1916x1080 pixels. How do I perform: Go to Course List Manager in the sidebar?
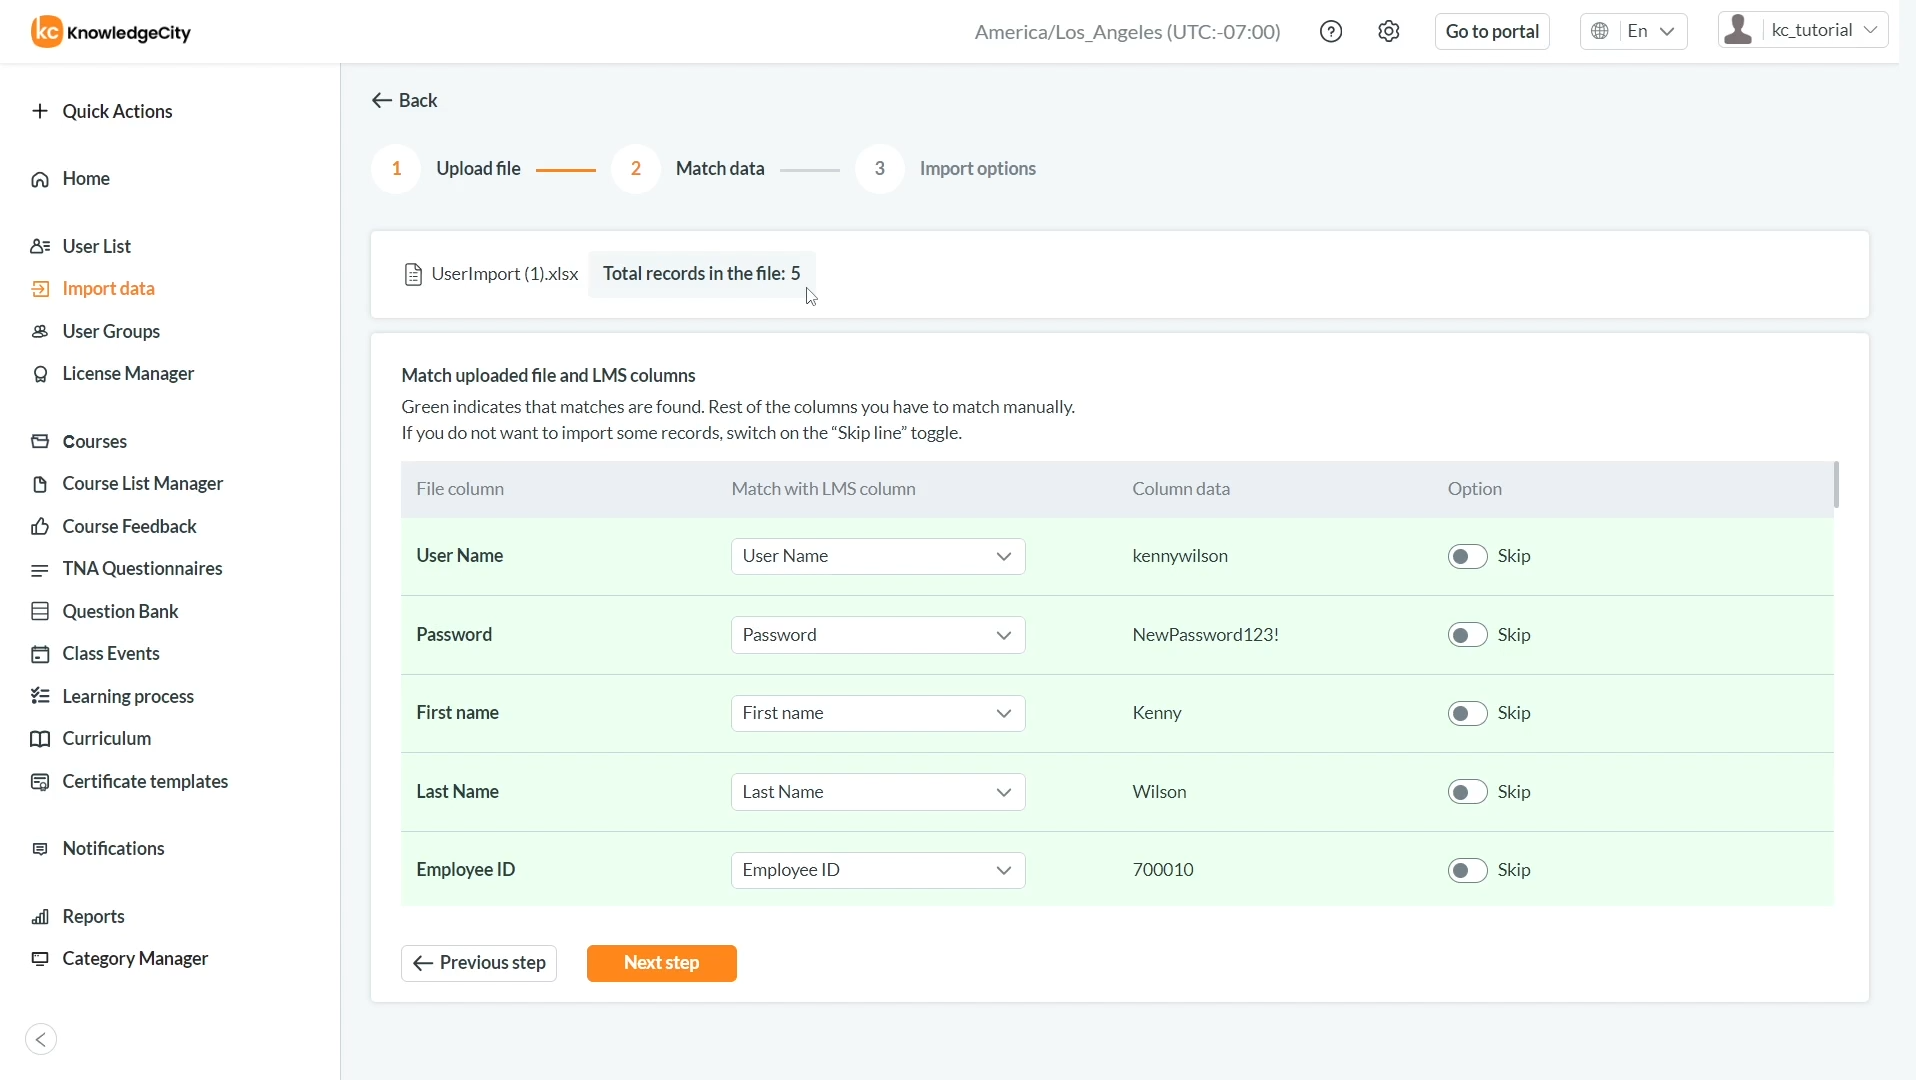142,484
